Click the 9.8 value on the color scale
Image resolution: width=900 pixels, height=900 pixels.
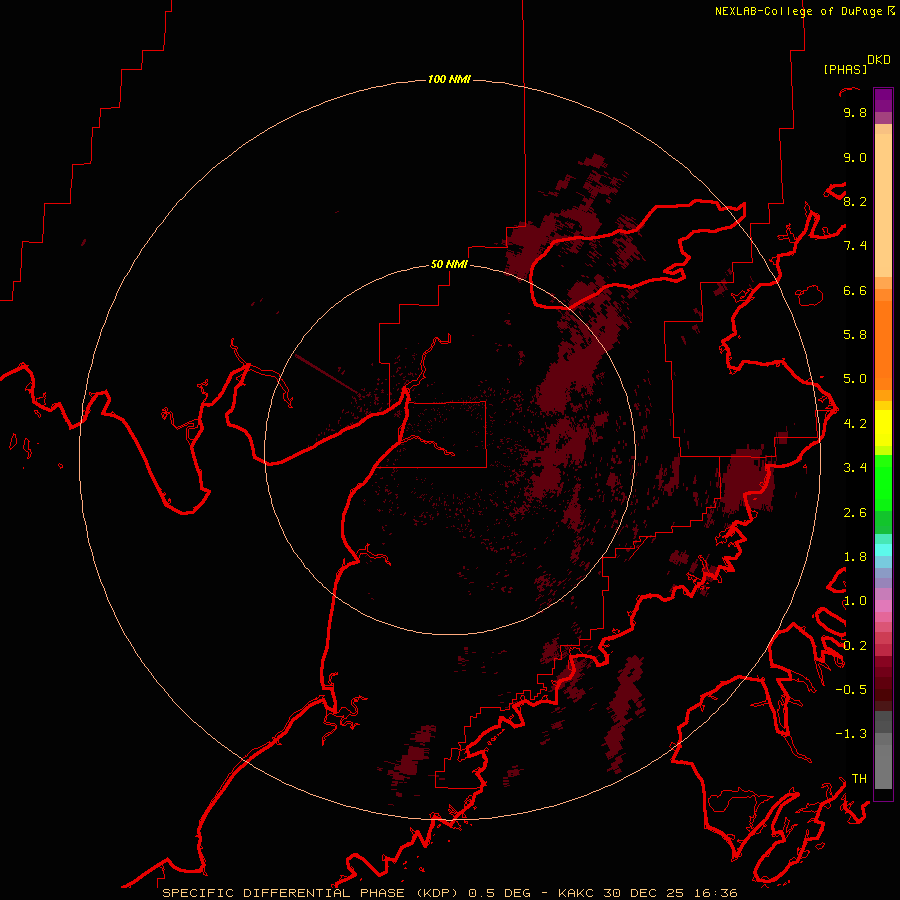click(x=855, y=112)
